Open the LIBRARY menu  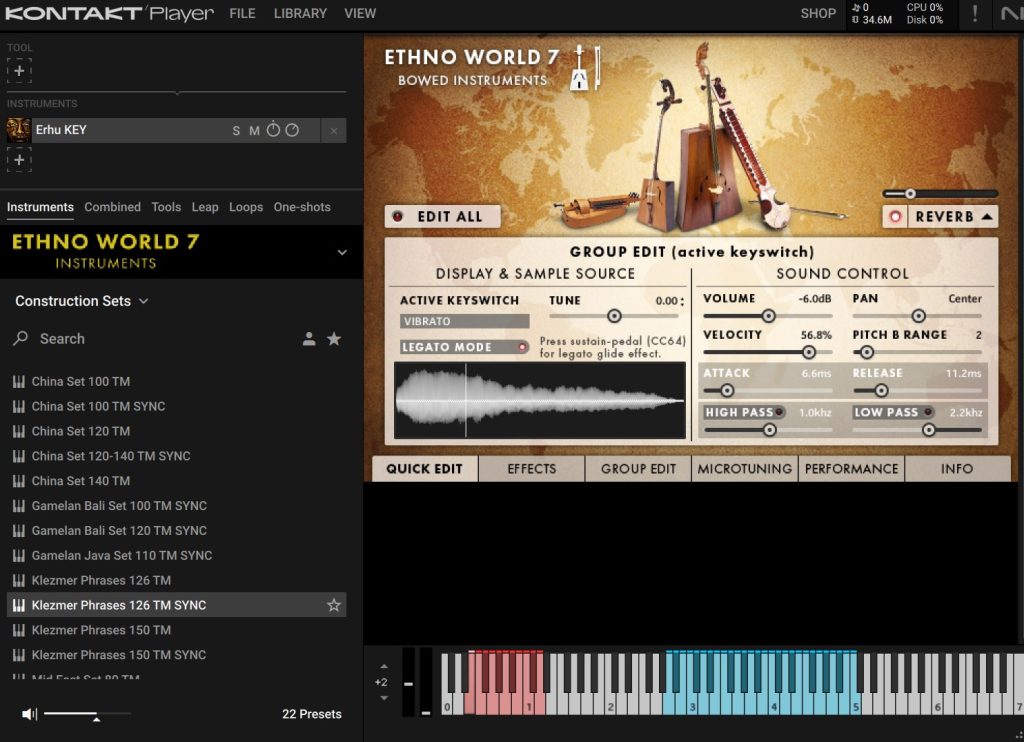click(x=300, y=14)
